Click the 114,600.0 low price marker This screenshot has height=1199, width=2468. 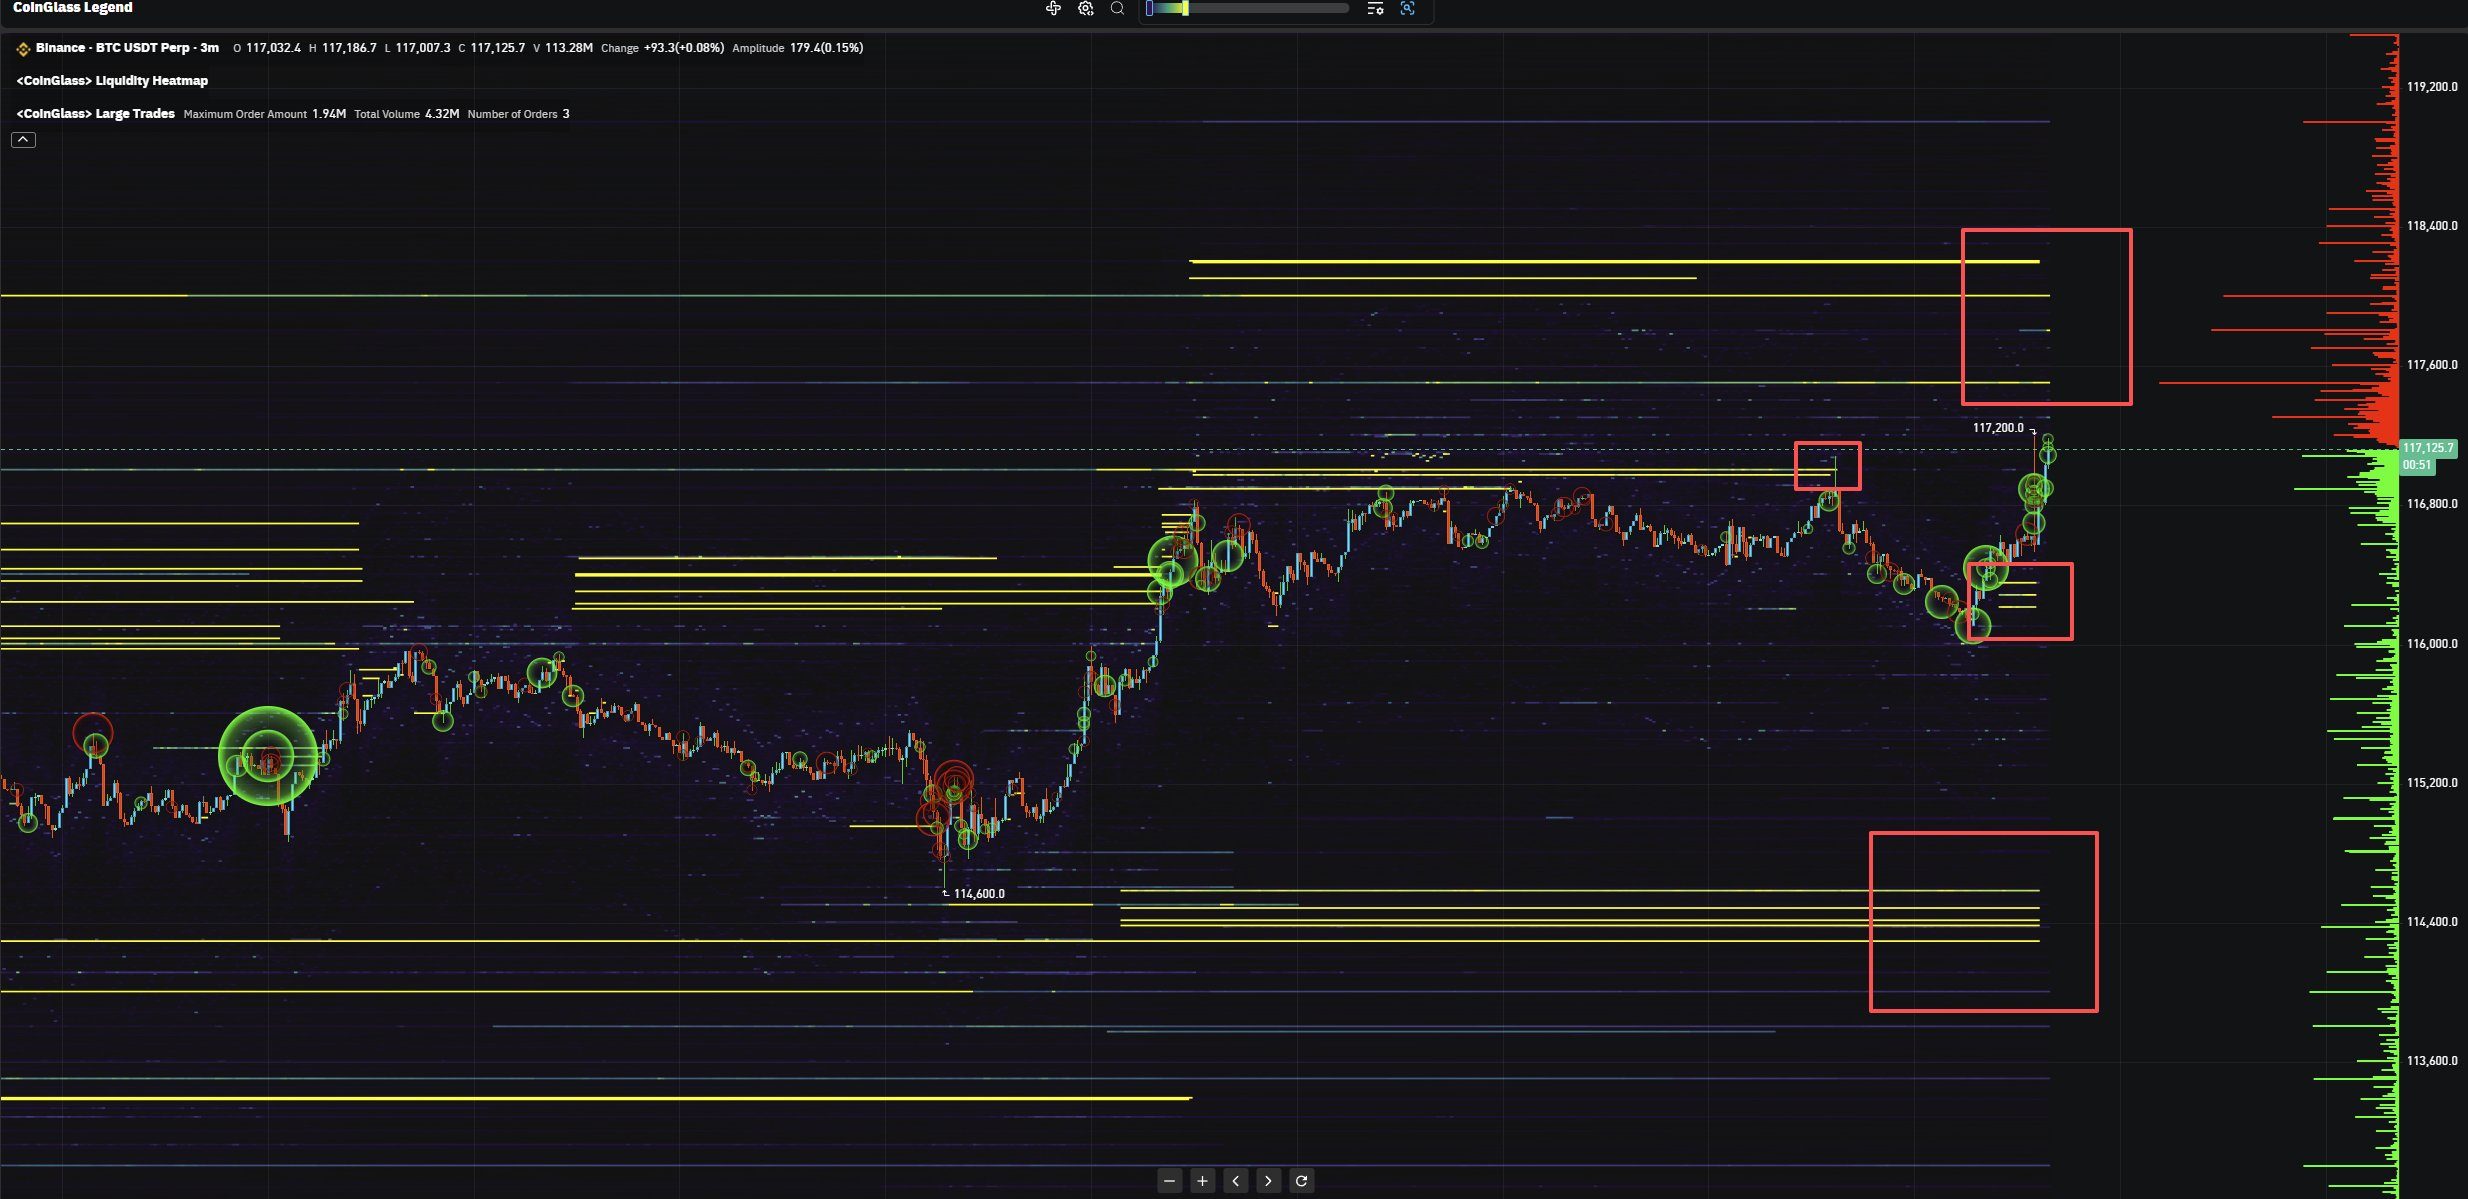point(978,894)
